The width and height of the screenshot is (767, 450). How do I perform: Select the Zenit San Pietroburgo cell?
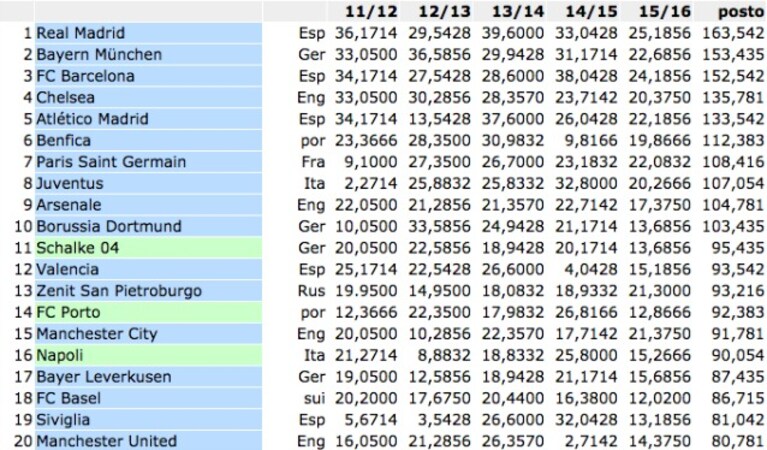click(148, 291)
